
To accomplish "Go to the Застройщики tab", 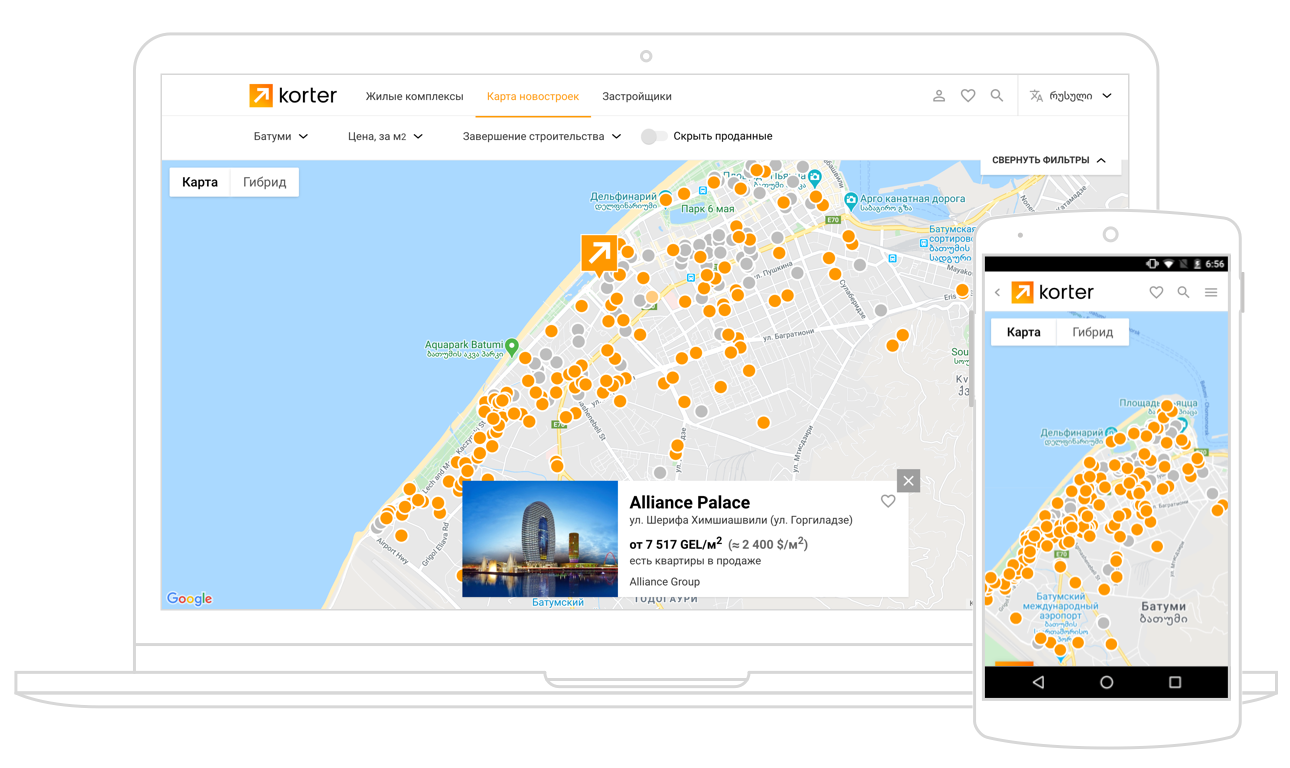I will [636, 97].
